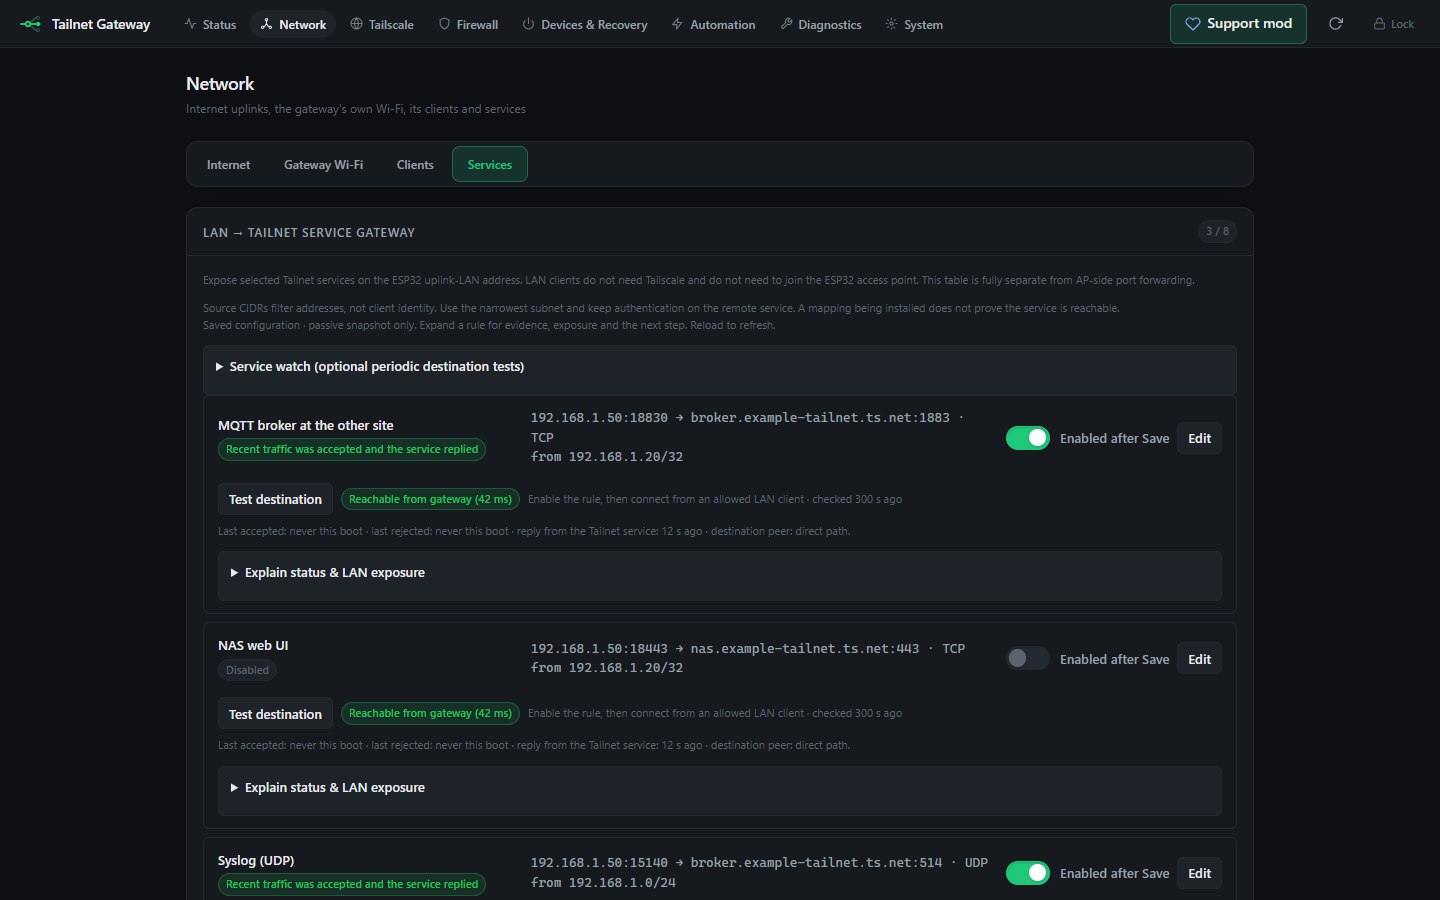Image resolution: width=1440 pixels, height=900 pixels.
Task: Click the Tailnet Gateway logo icon
Action: coord(31,24)
